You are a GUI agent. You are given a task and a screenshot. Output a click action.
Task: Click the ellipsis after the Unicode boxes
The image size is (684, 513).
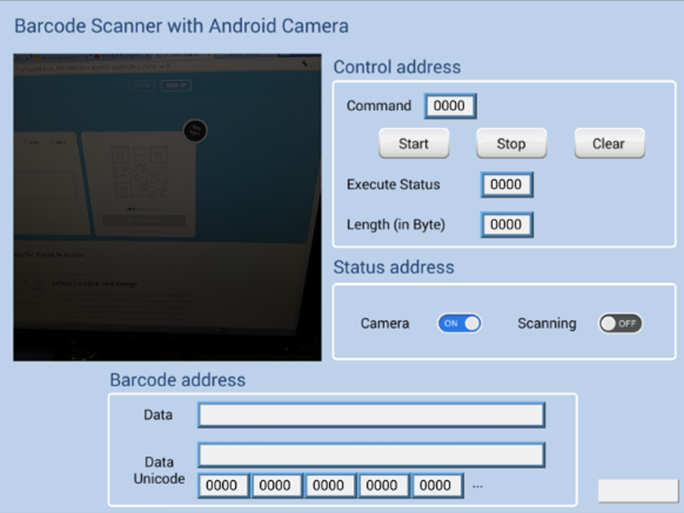click(x=478, y=486)
